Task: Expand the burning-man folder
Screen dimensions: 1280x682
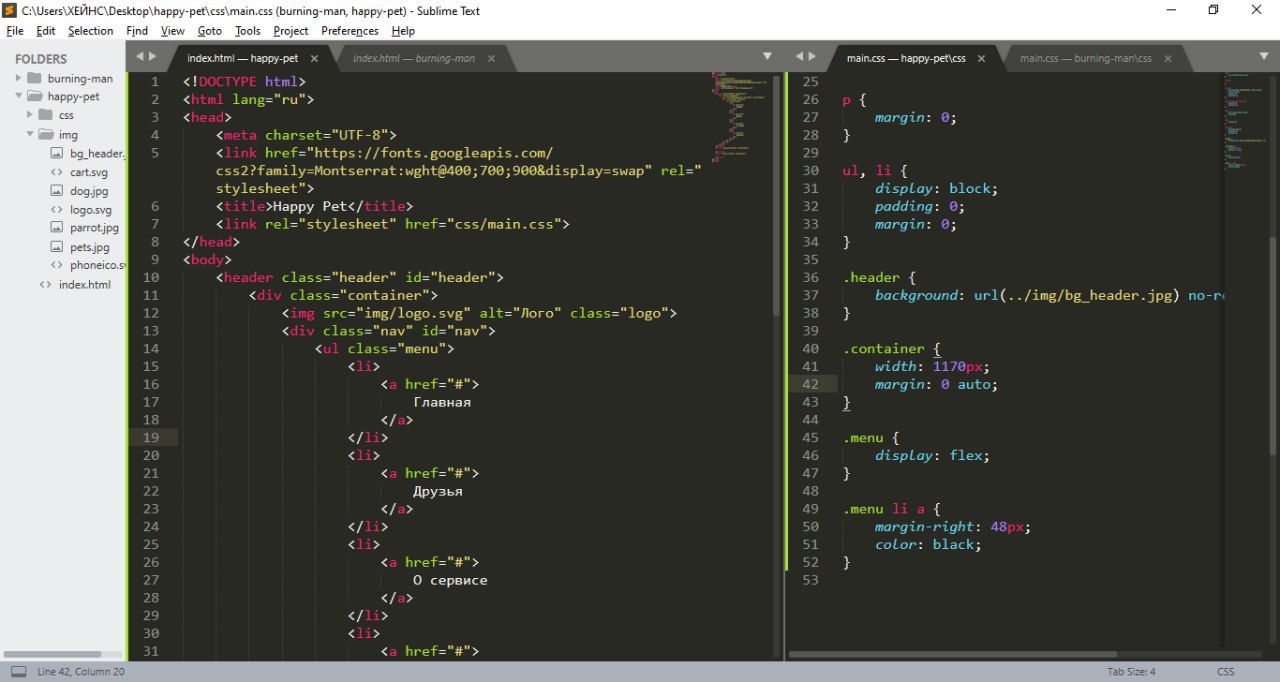Action: 18,78
